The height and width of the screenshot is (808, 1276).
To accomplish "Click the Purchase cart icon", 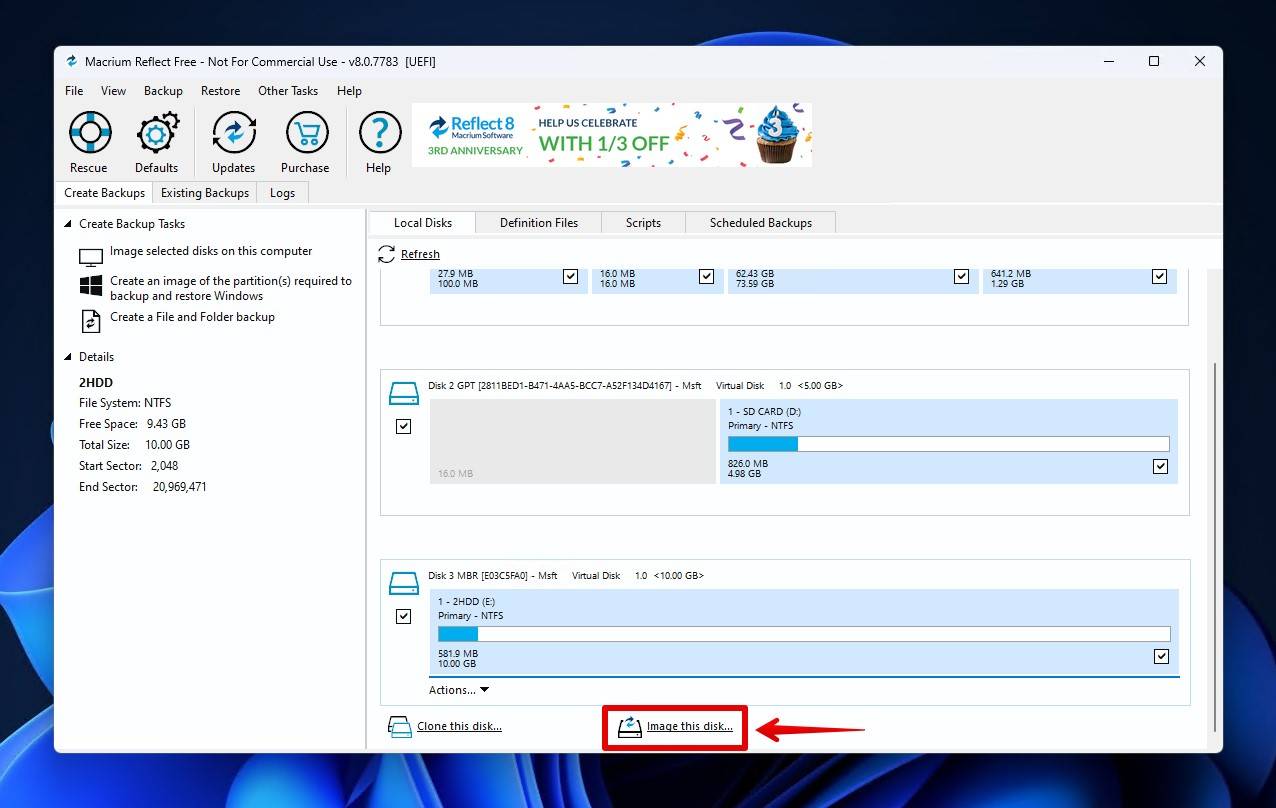I will tap(306, 133).
